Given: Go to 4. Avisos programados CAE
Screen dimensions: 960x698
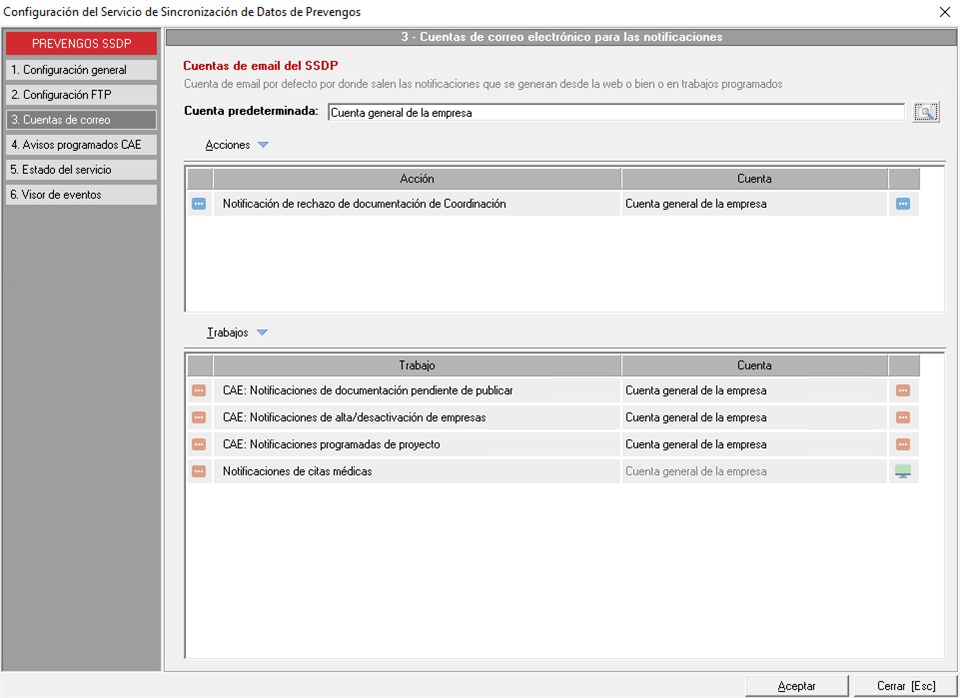Looking at the screenshot, I should (x=81, y=145).
